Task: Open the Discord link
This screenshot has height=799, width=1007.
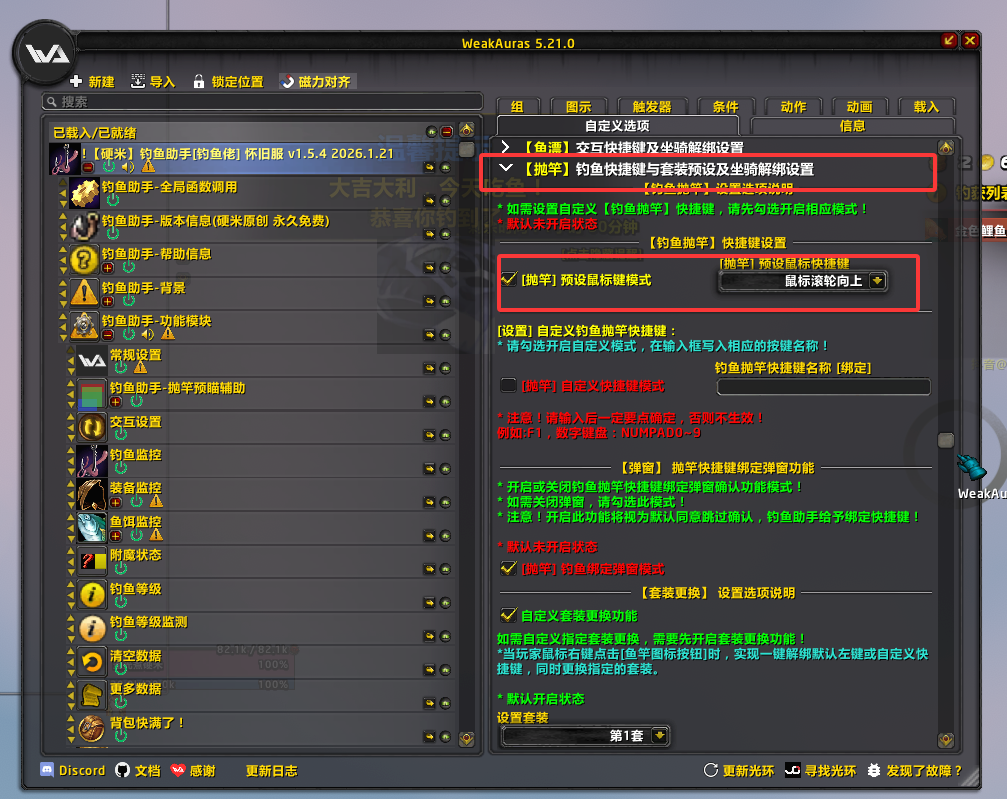Action: click(73, 770)
